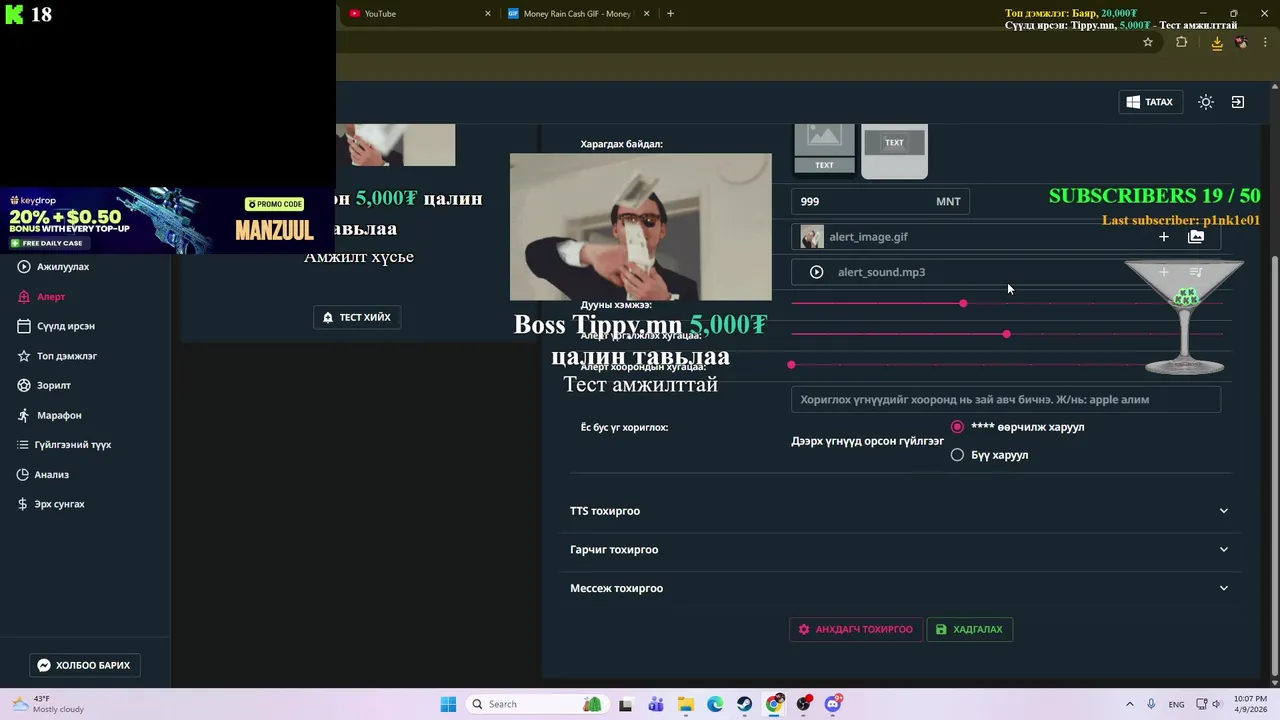
Task: Click the ТЕСТ ХИЙХ test button
Action: click(x=357, y=317)
